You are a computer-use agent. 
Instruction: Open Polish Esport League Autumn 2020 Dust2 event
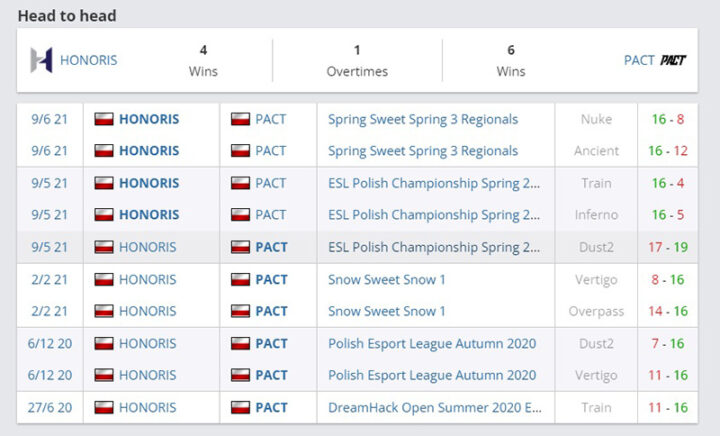click(432, 343)
